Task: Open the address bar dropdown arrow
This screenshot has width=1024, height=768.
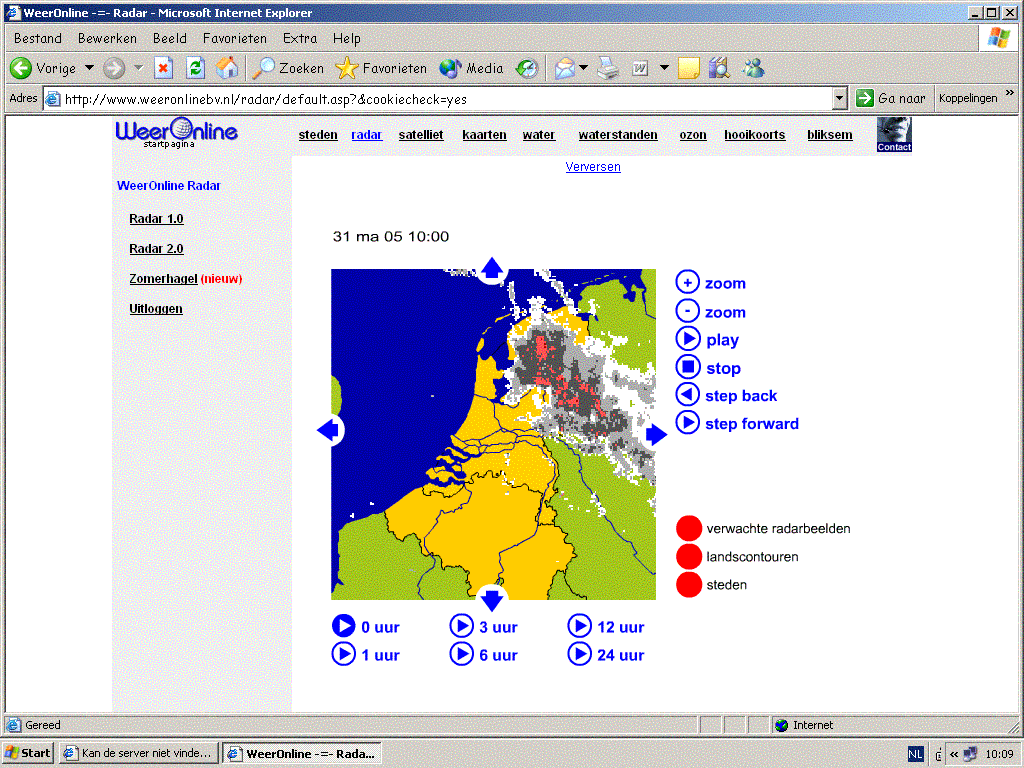Action: tap(839, 99)
